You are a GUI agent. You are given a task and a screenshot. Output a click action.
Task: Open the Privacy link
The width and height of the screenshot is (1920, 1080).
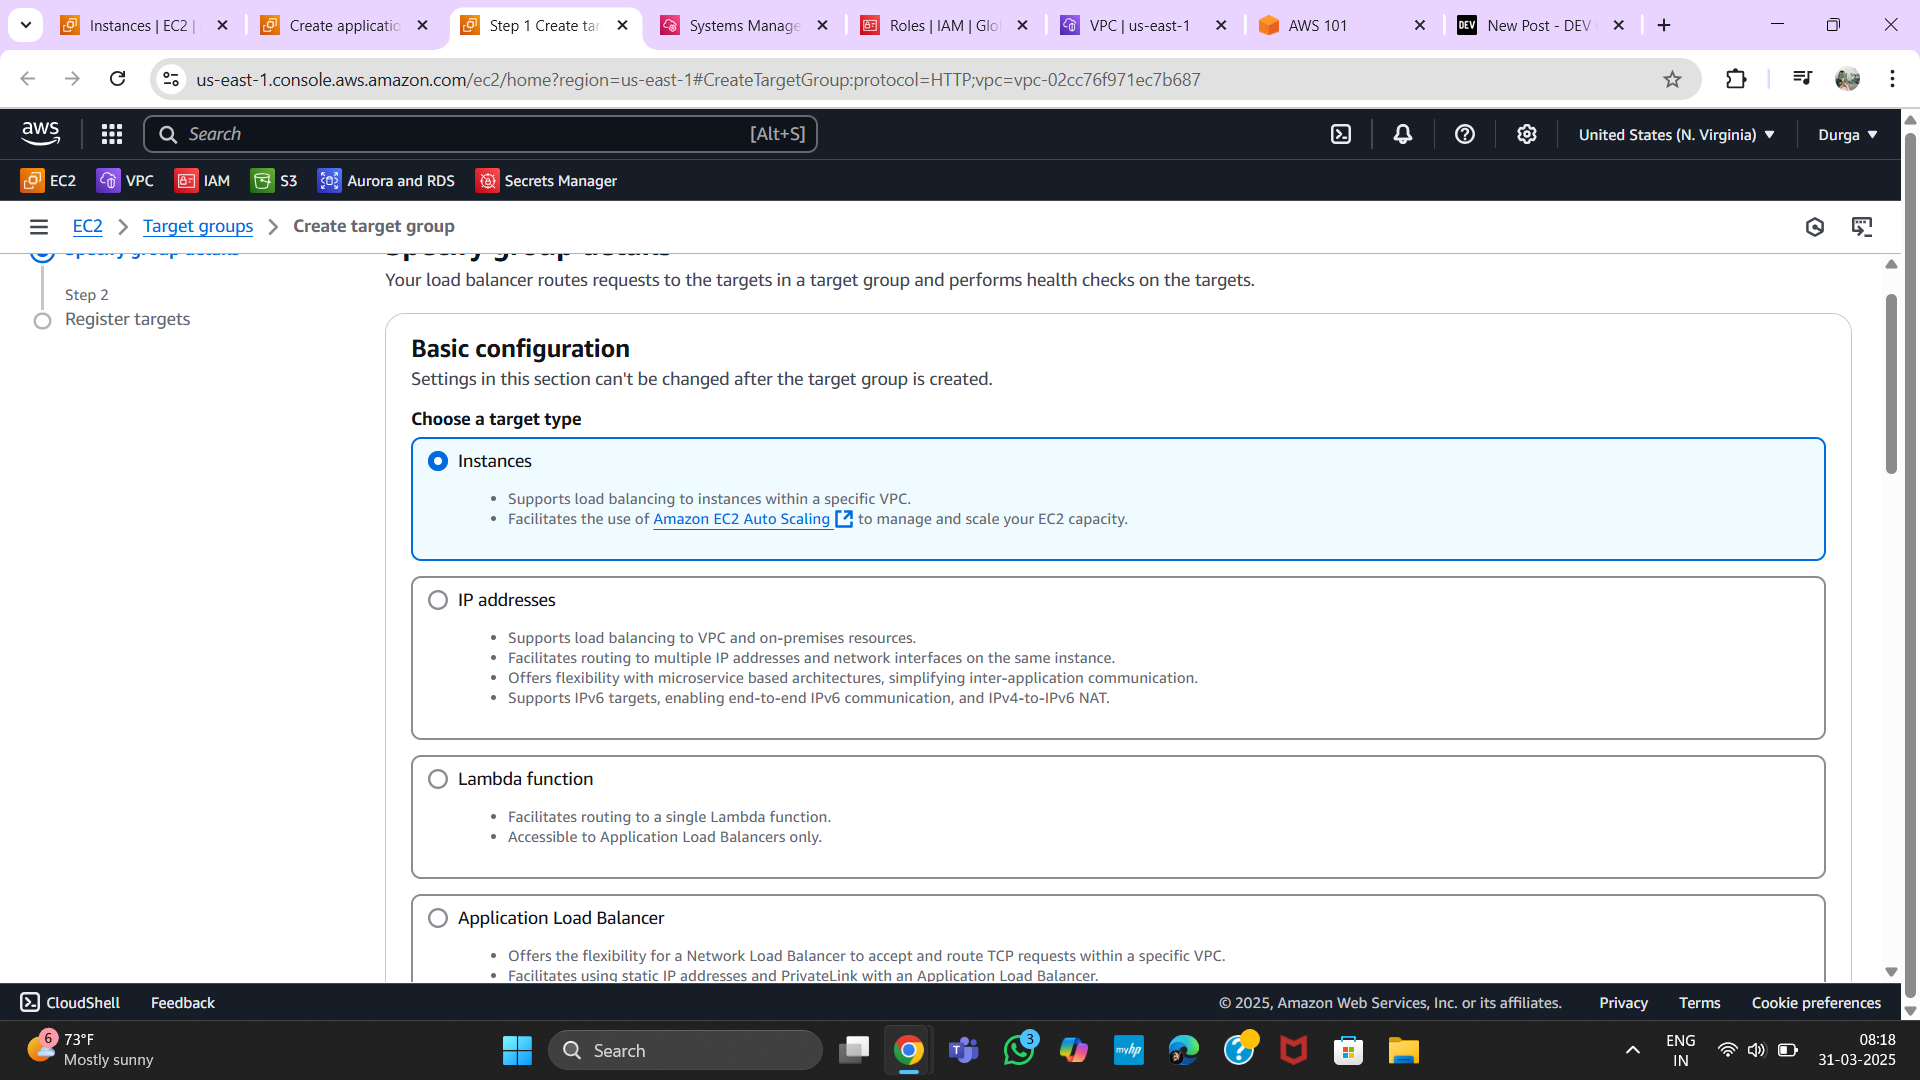tap(1623, 1002)
